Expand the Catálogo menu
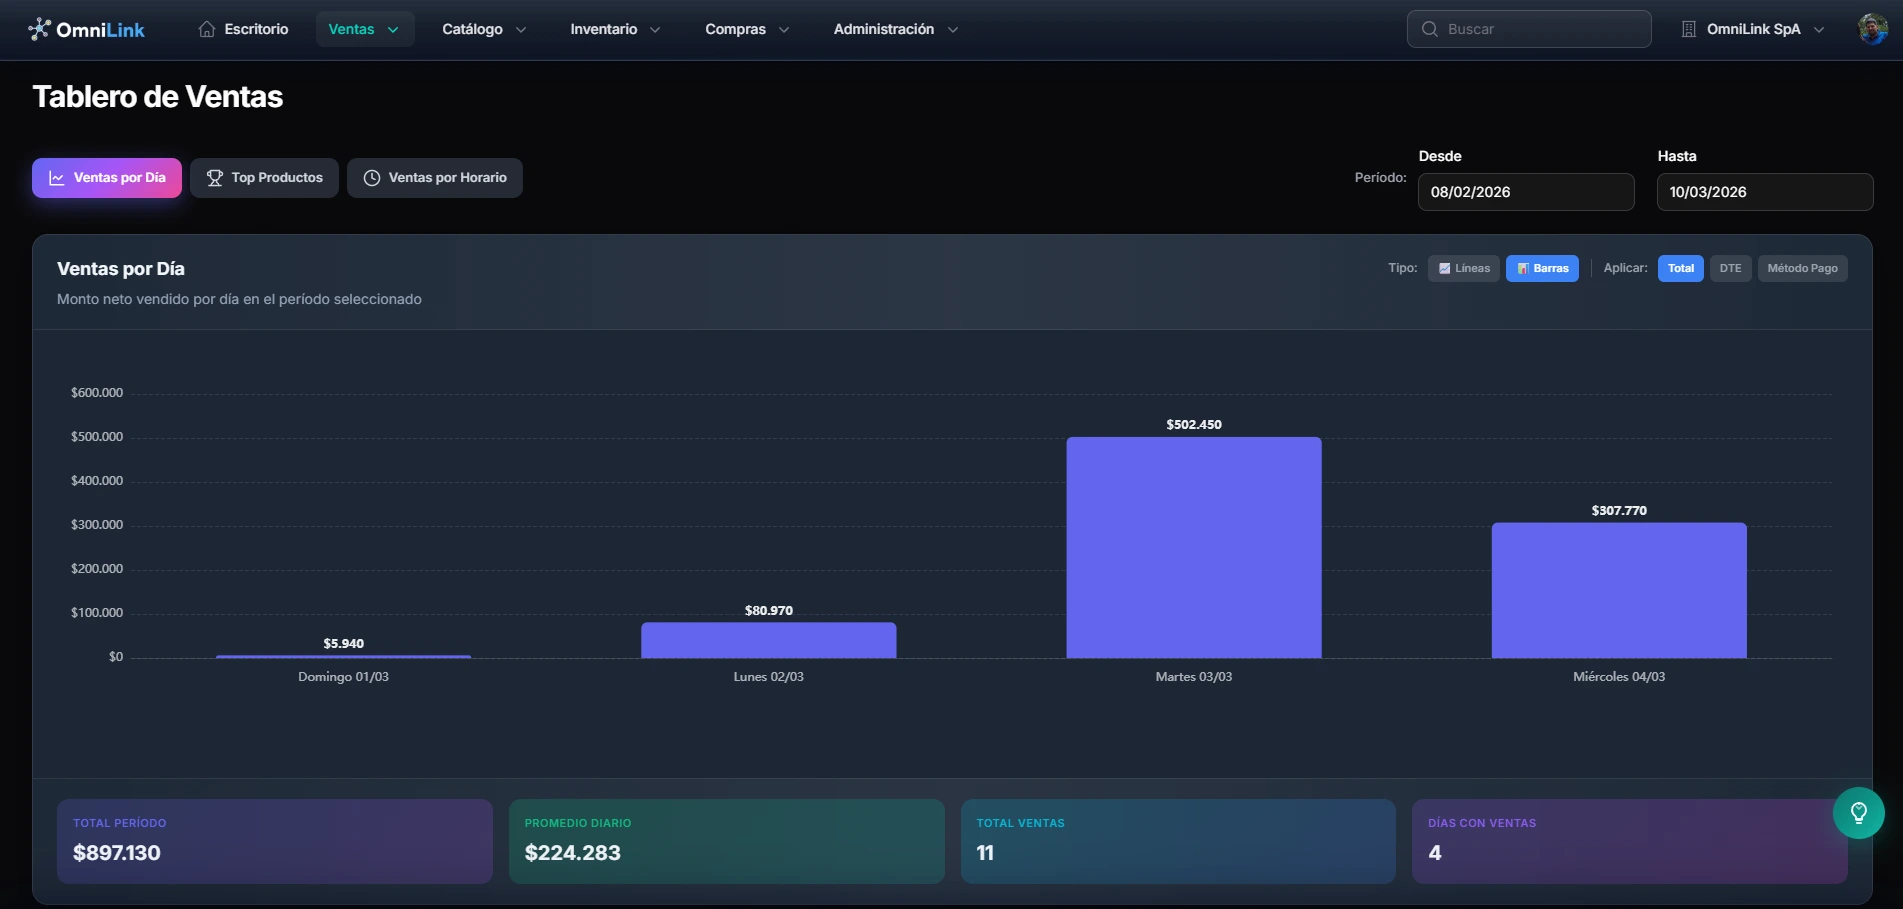 [x=484, y=29]
